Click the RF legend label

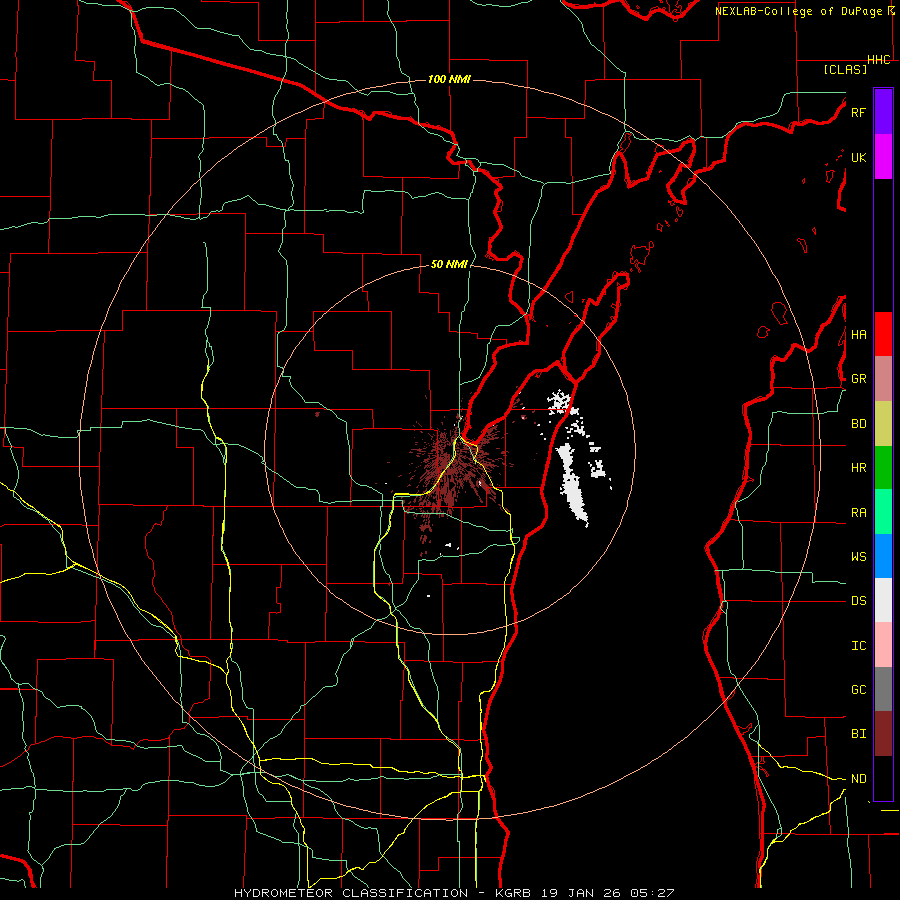point(858,112)
